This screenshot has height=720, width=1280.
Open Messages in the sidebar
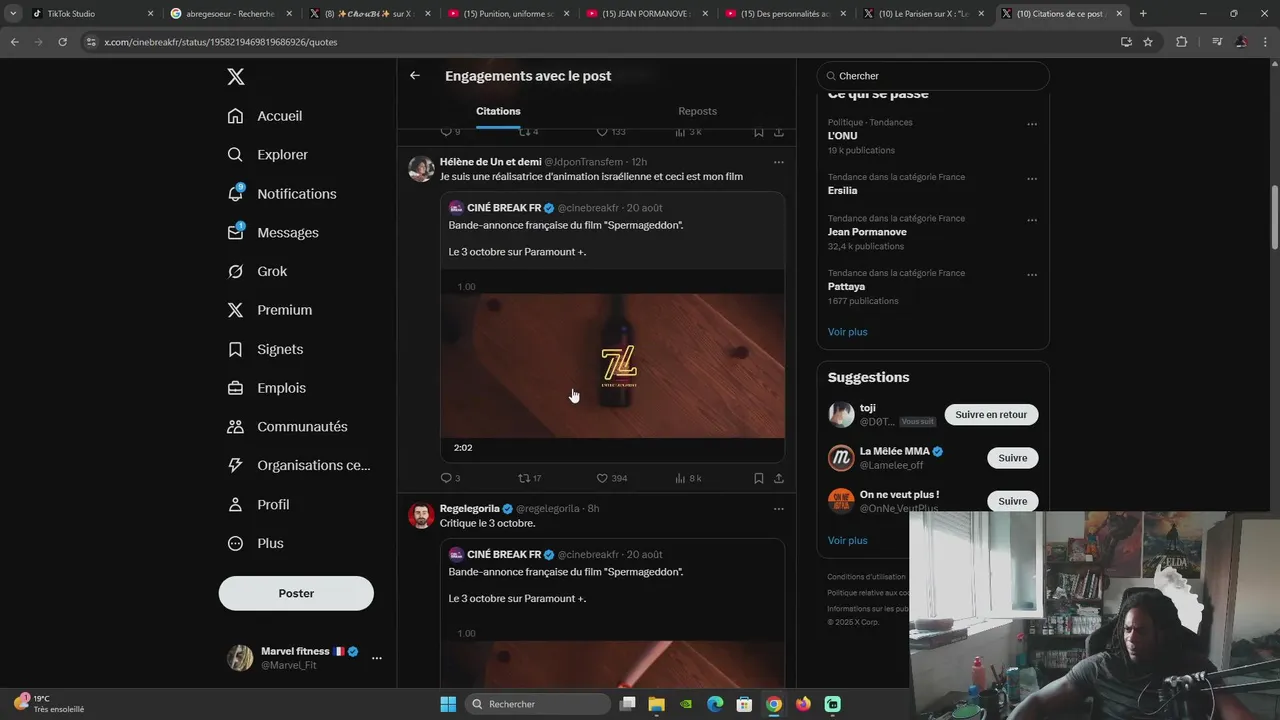click(273, 233)
